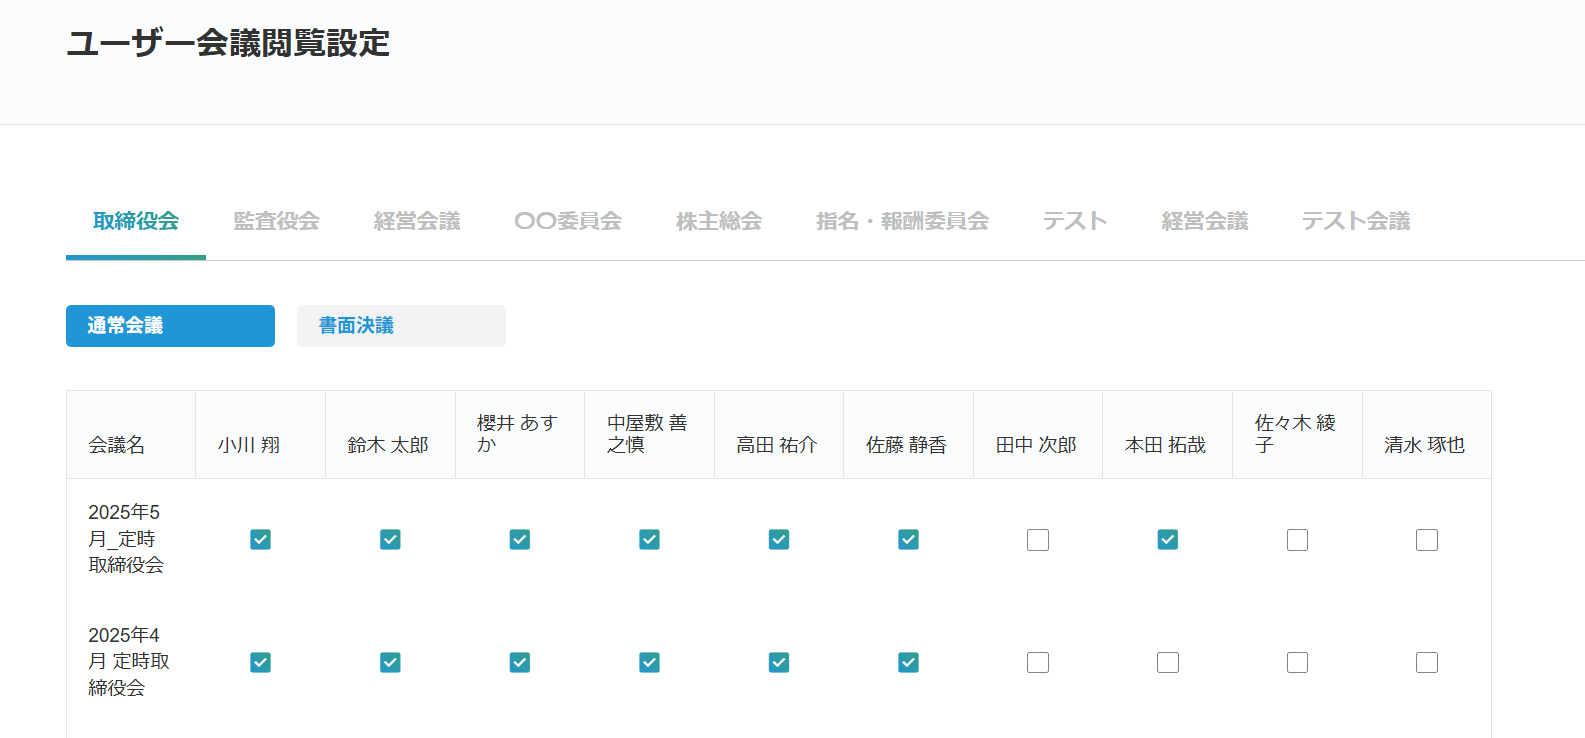Uncheck 鈴木 太郎 for 2025年4月 meeting

390,663
